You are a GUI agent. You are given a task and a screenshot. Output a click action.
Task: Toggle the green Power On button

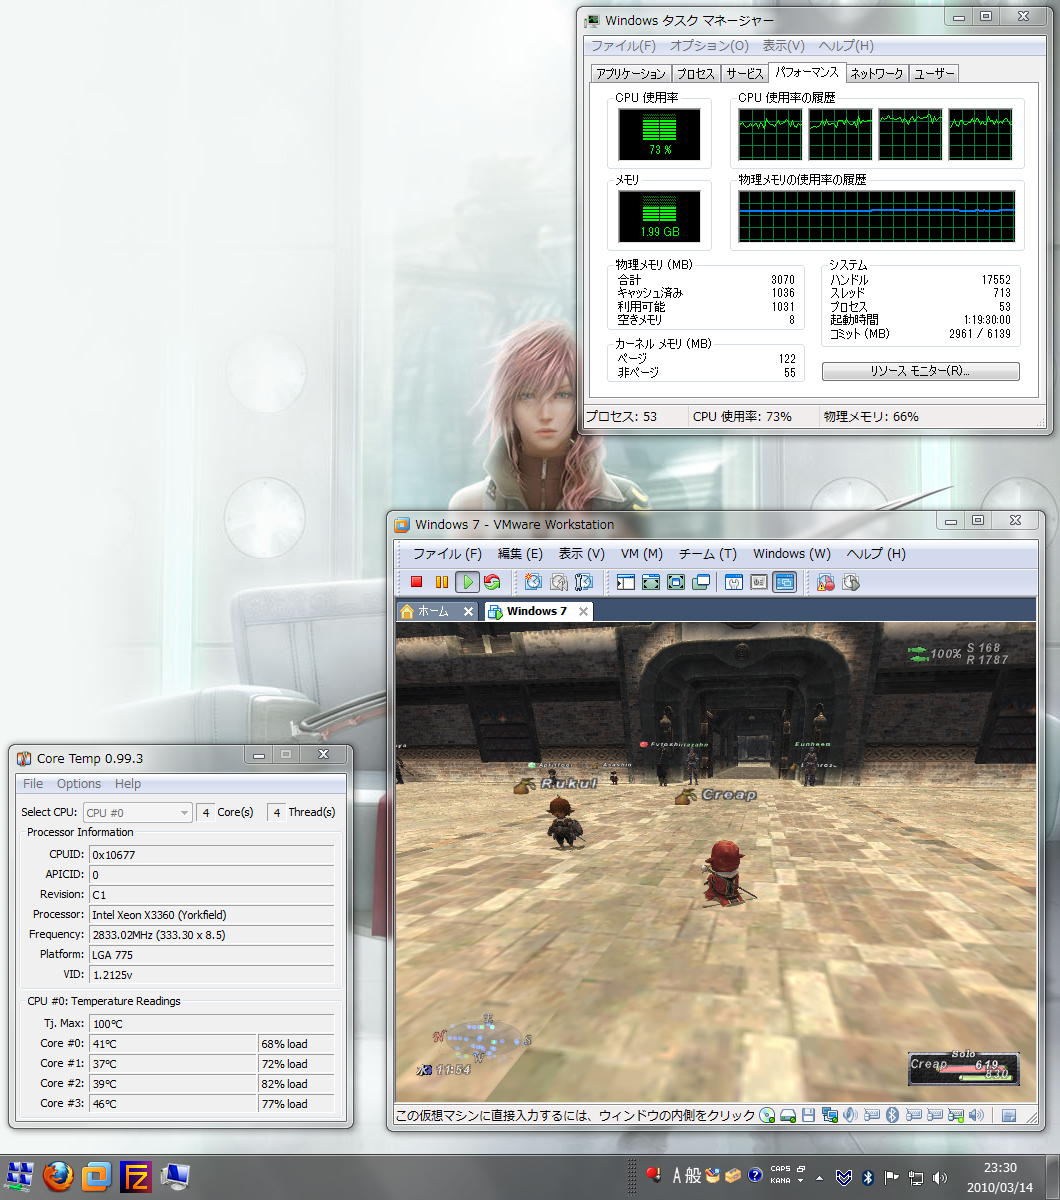point(467,582)
